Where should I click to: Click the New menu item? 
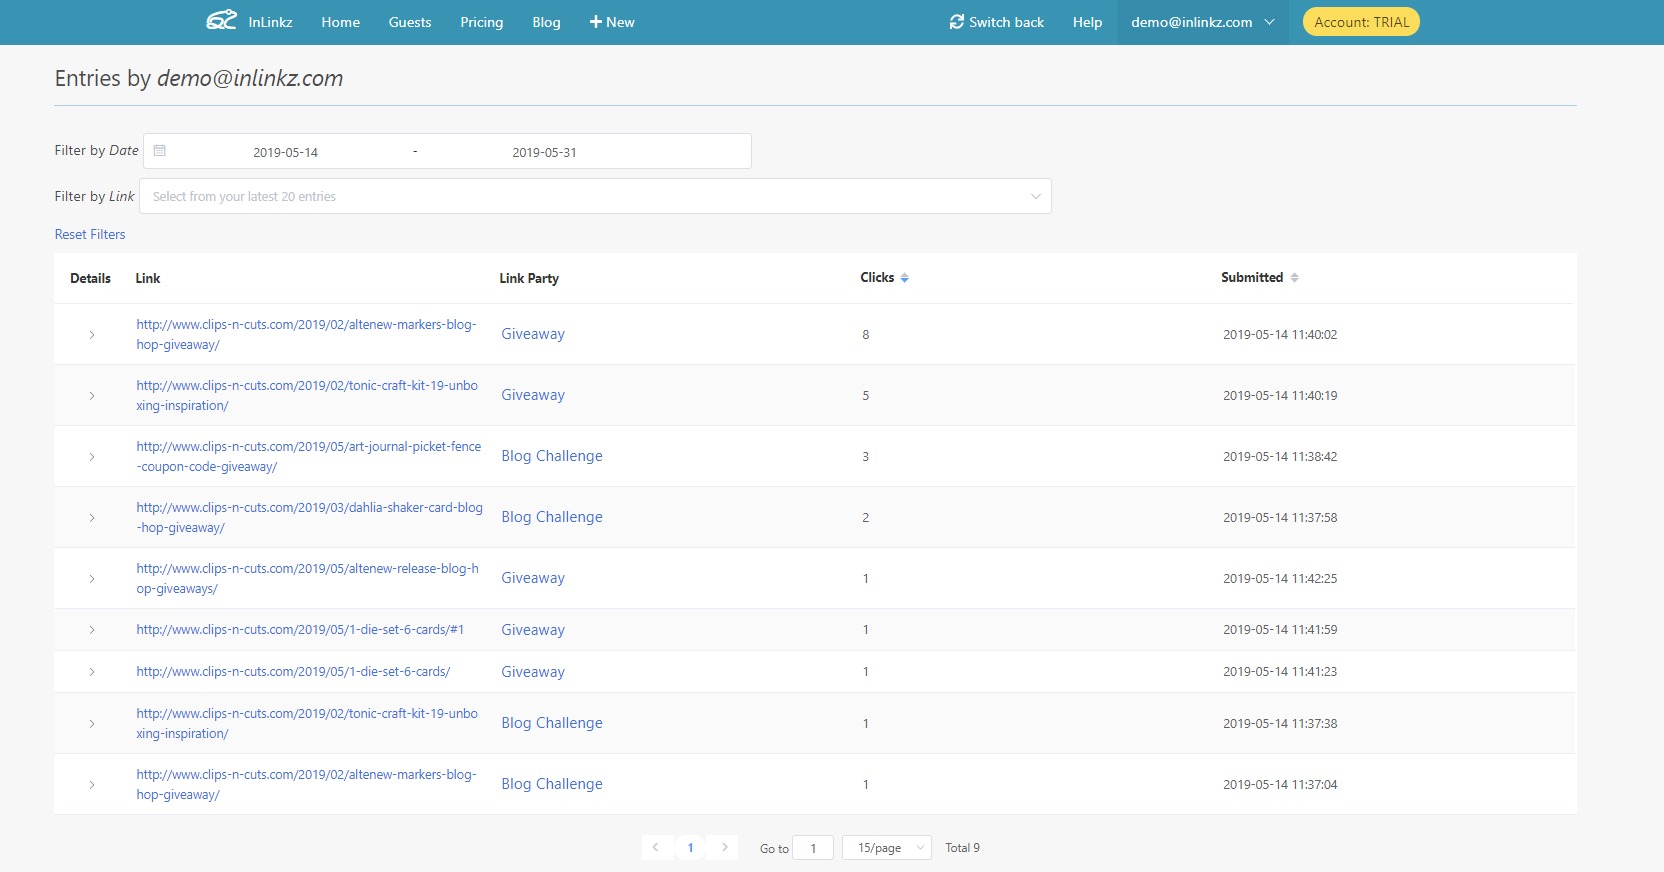point(612,22)
